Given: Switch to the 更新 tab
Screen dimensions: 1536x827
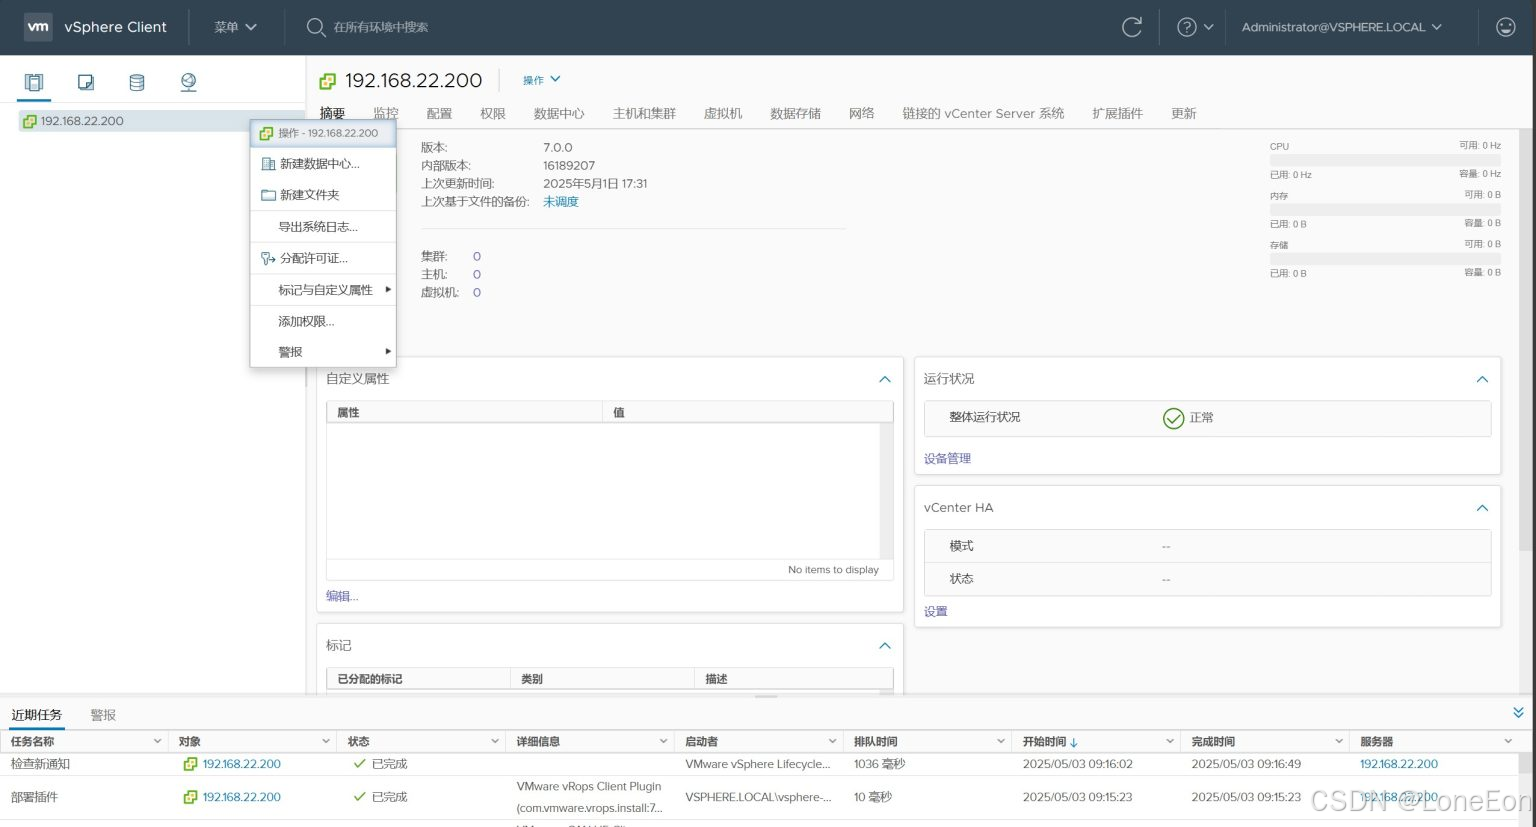Looking at the screenshot, I should [x=1184, y=114].
